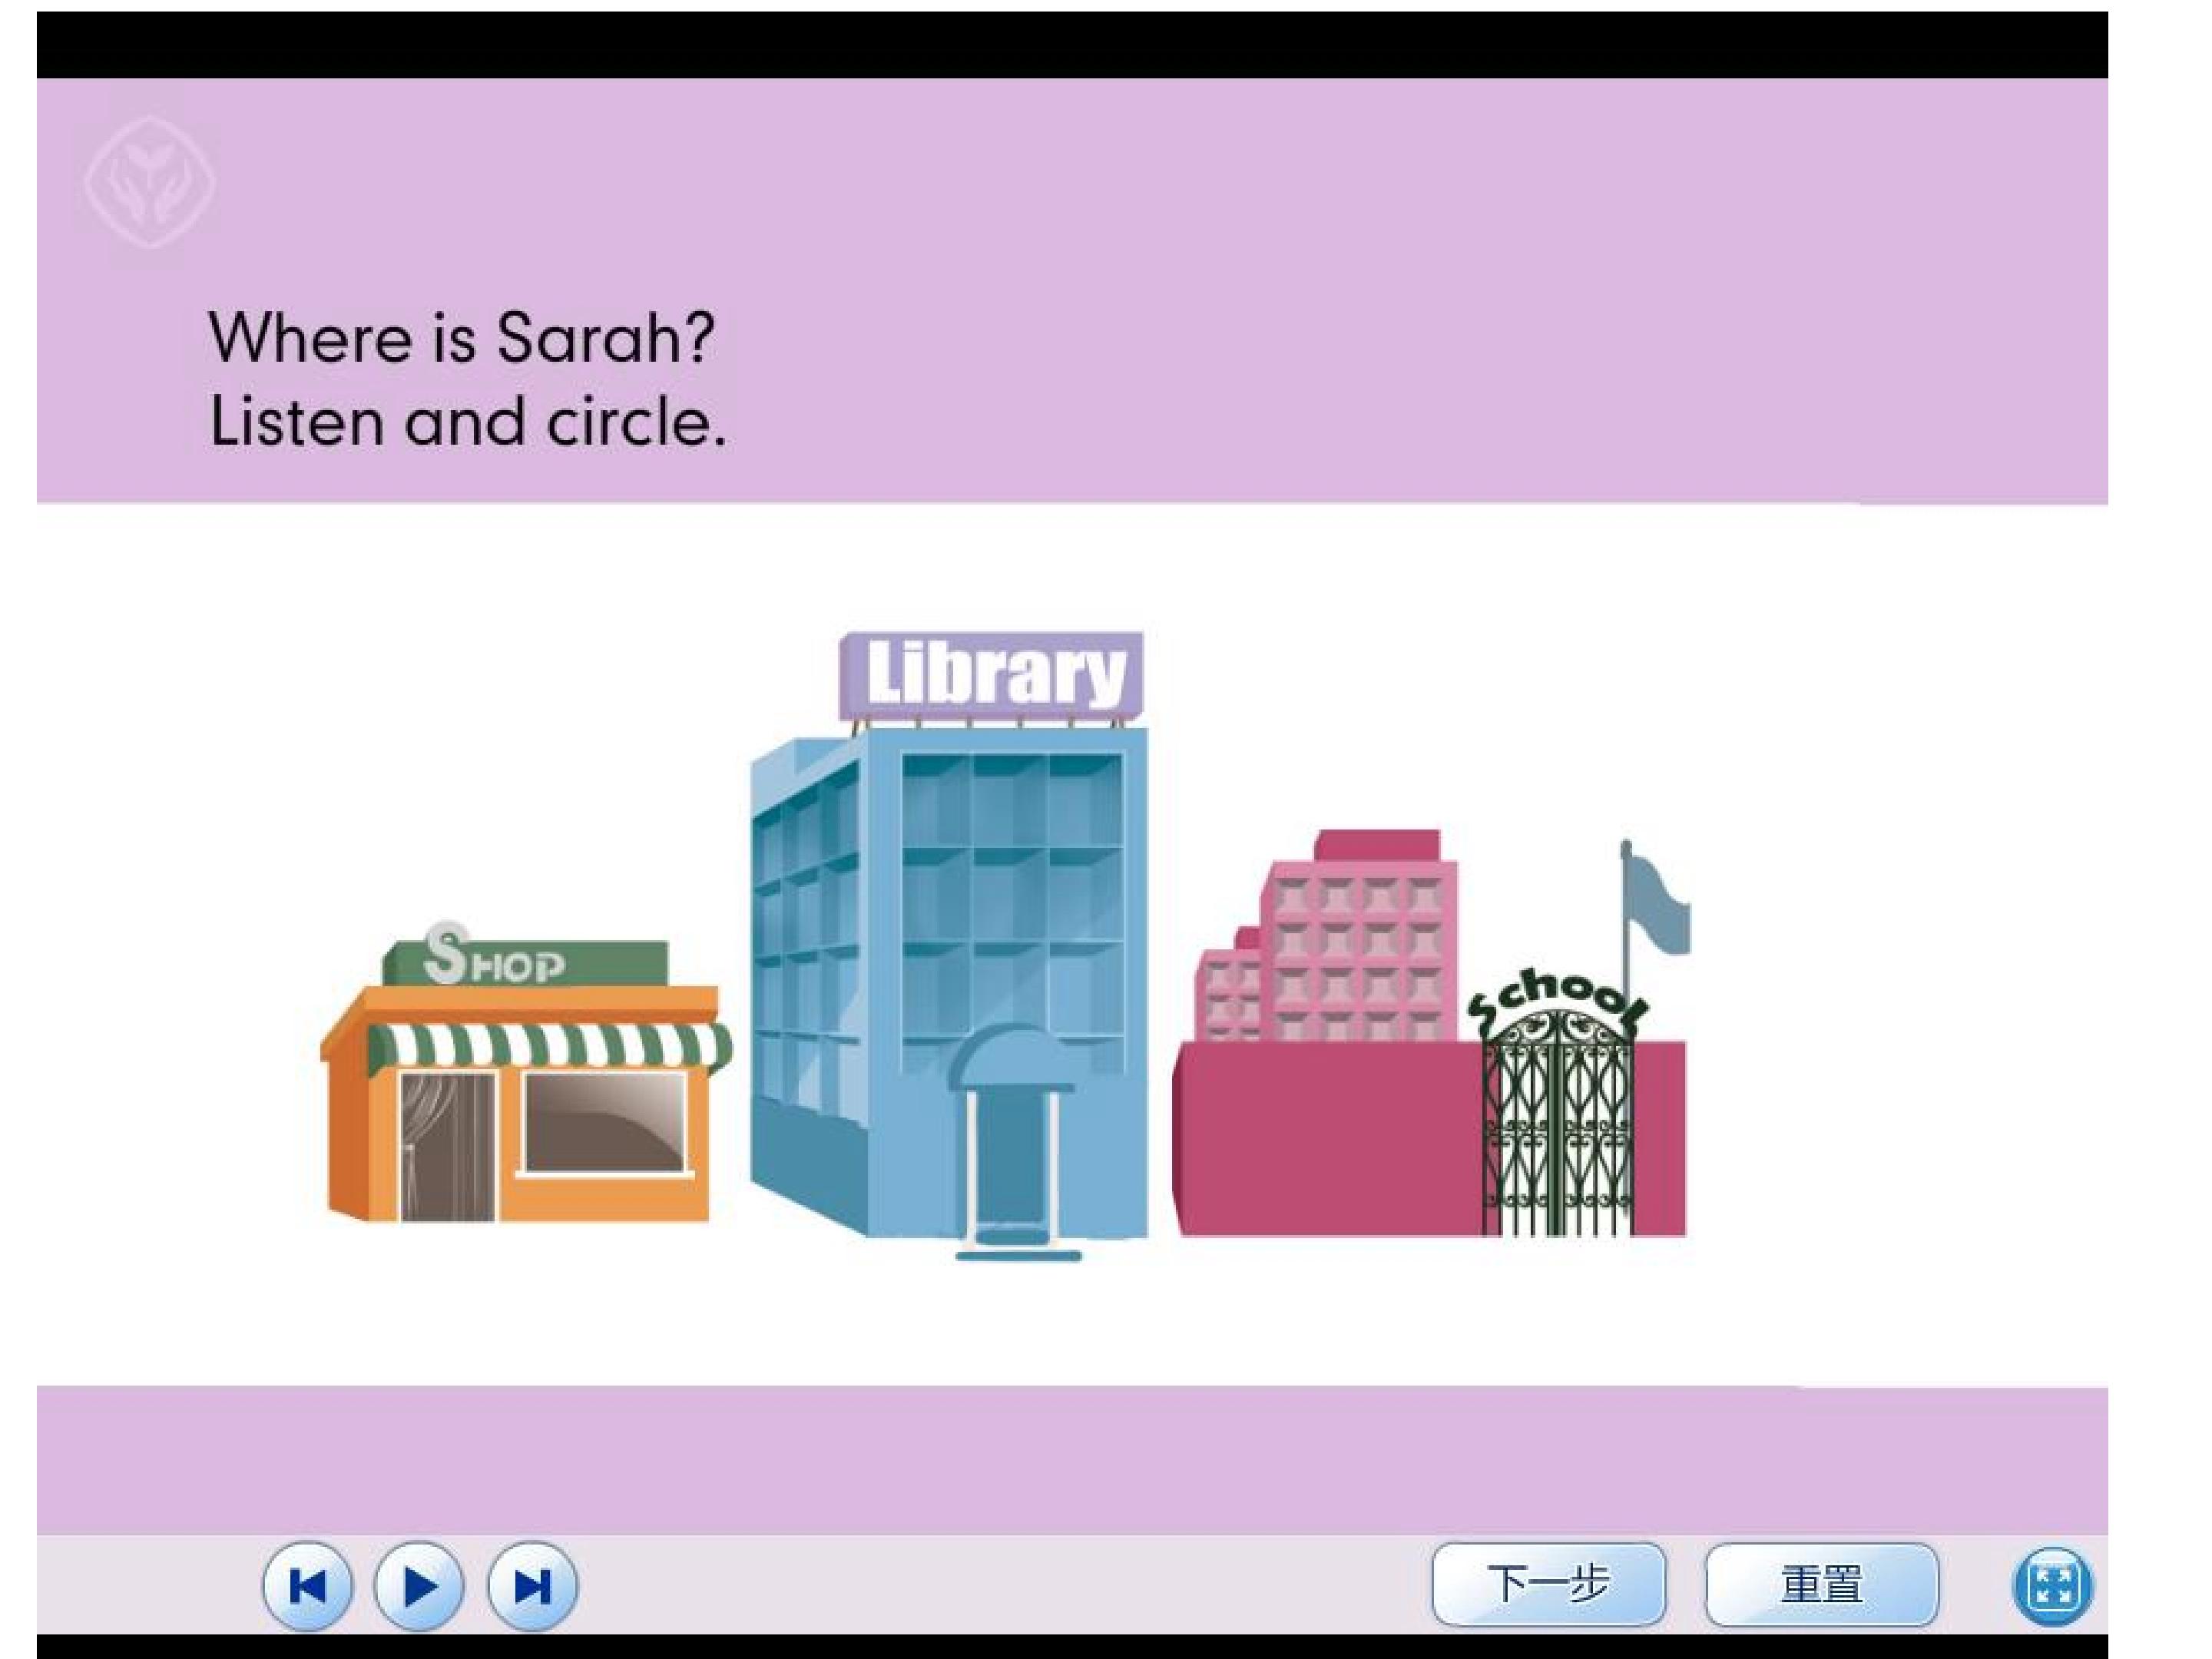This screenshot has width=2212, height=1659.
Task: Click the skip to previous button
Action: (x=307, y=1586)
